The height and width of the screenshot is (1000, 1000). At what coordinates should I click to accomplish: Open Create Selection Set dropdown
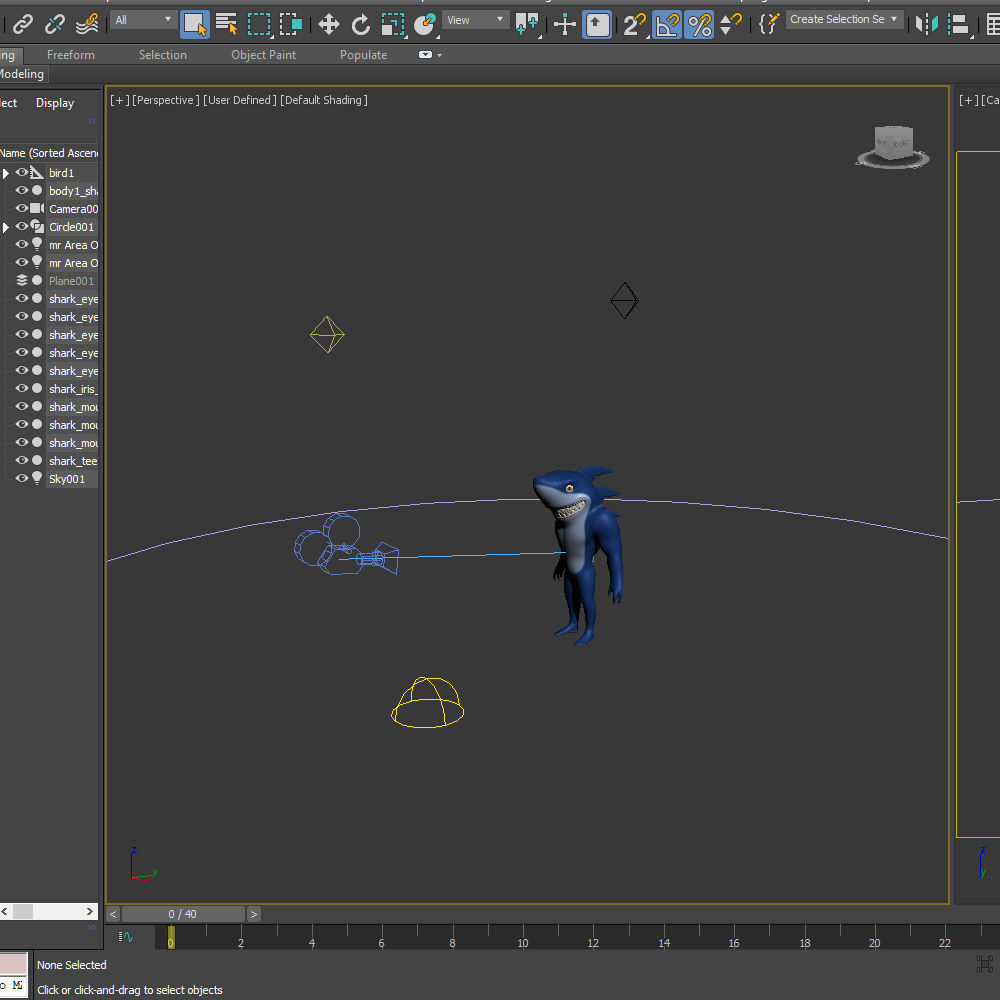[x=844, y=19]
